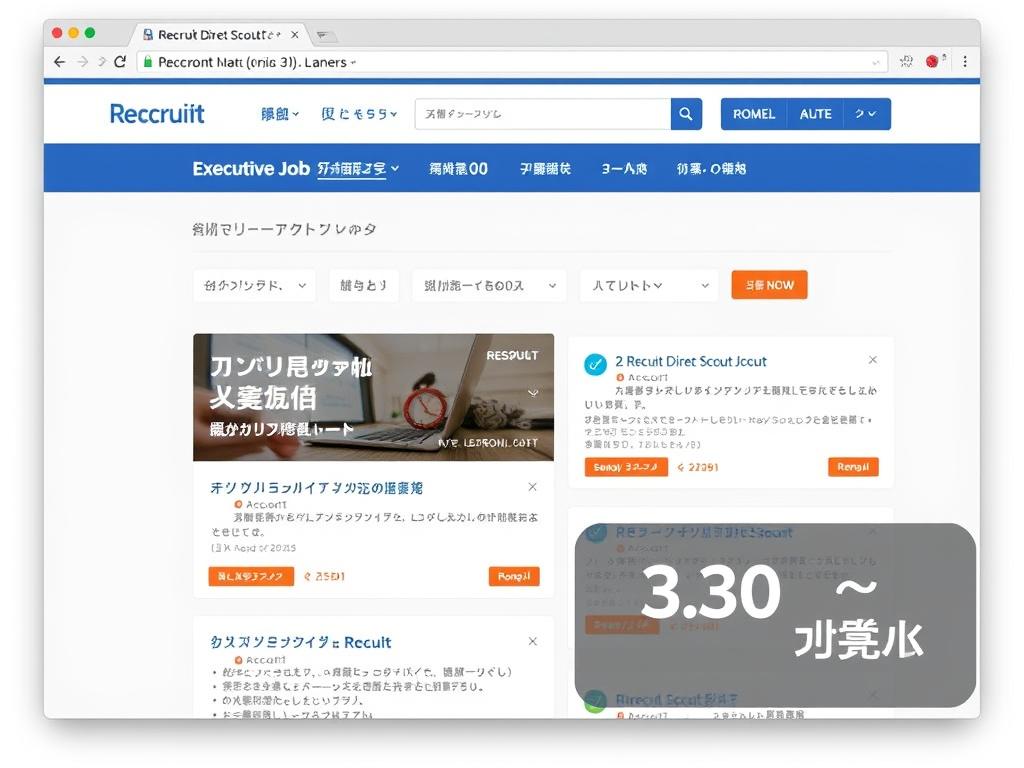Dismiss the job card under the banner
This screenshot has width=1024, height=768.
click(532, 487)
